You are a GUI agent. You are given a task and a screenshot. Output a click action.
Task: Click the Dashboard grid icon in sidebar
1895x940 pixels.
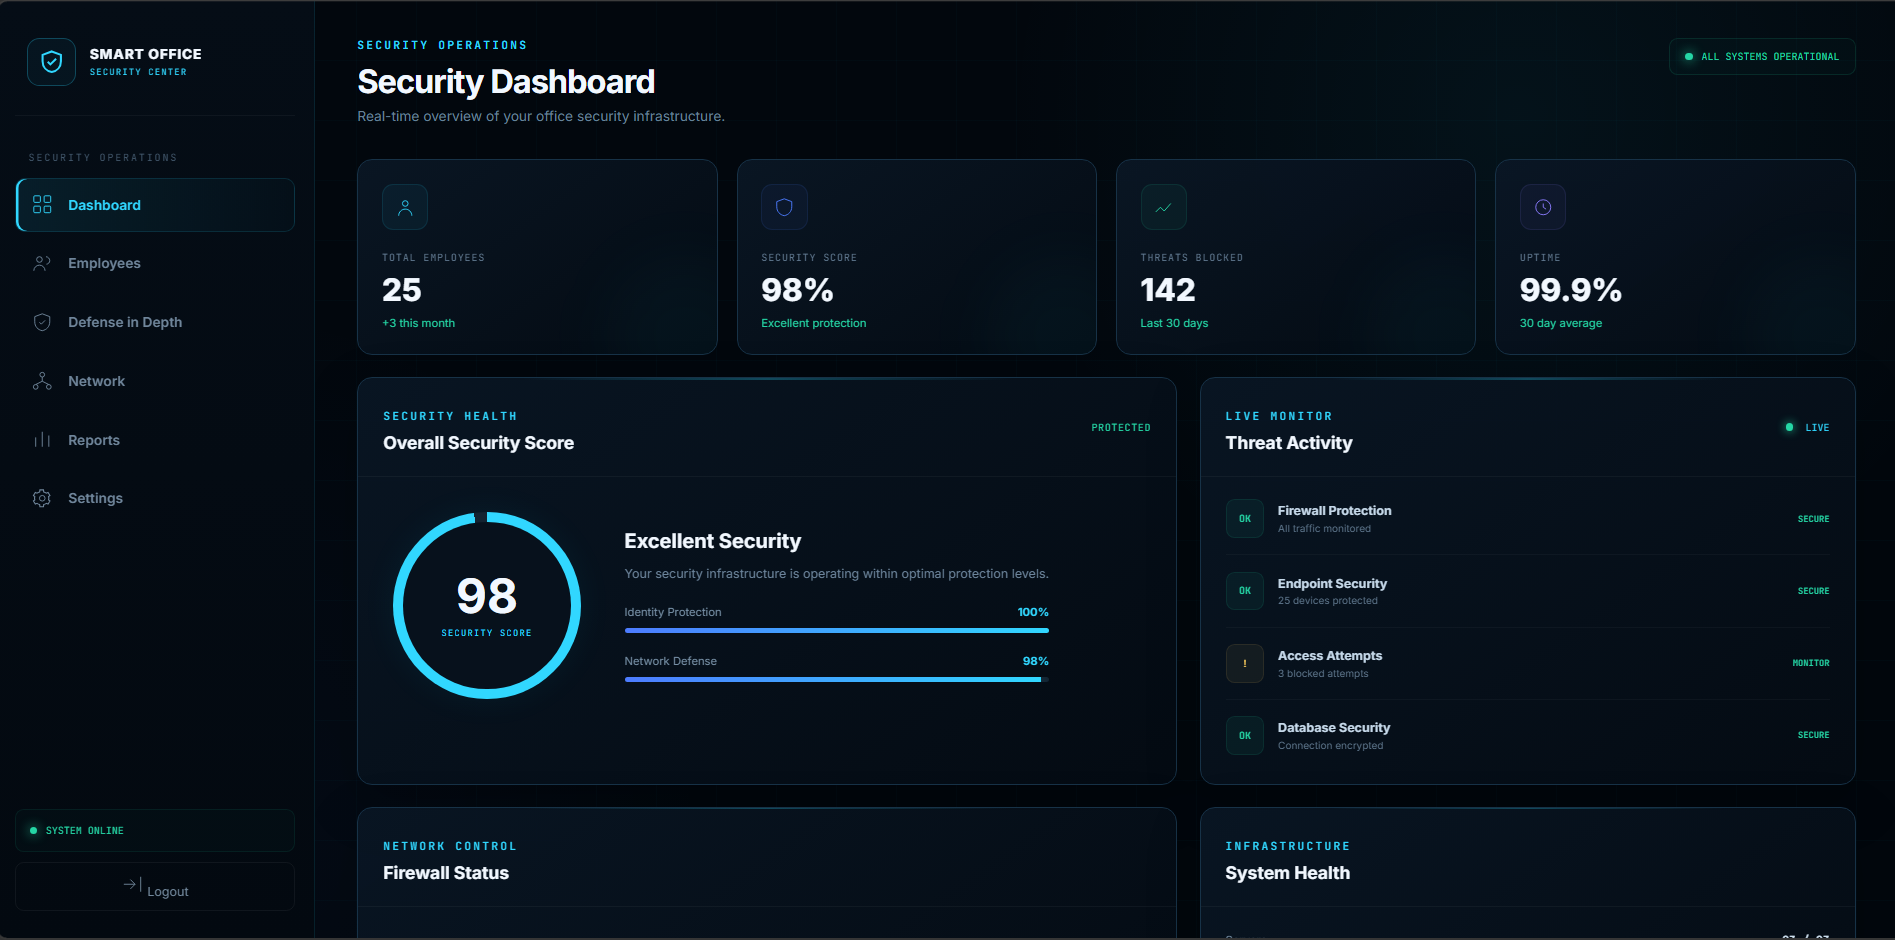[42, 205]
